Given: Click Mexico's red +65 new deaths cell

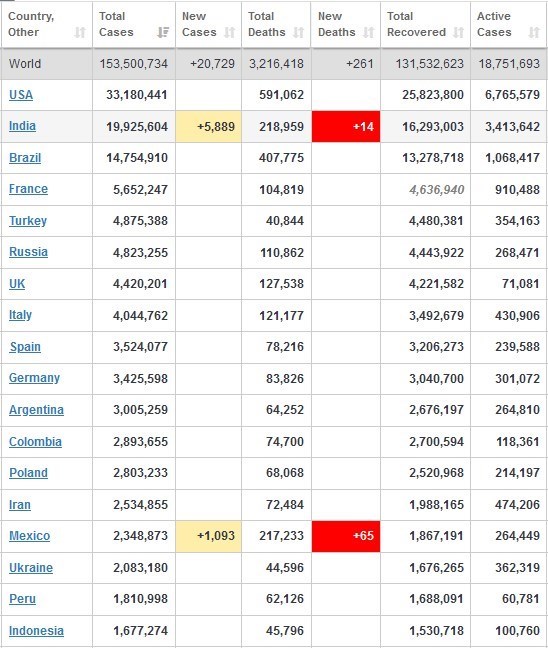Looking at the screenshot, I should [346, 536].
